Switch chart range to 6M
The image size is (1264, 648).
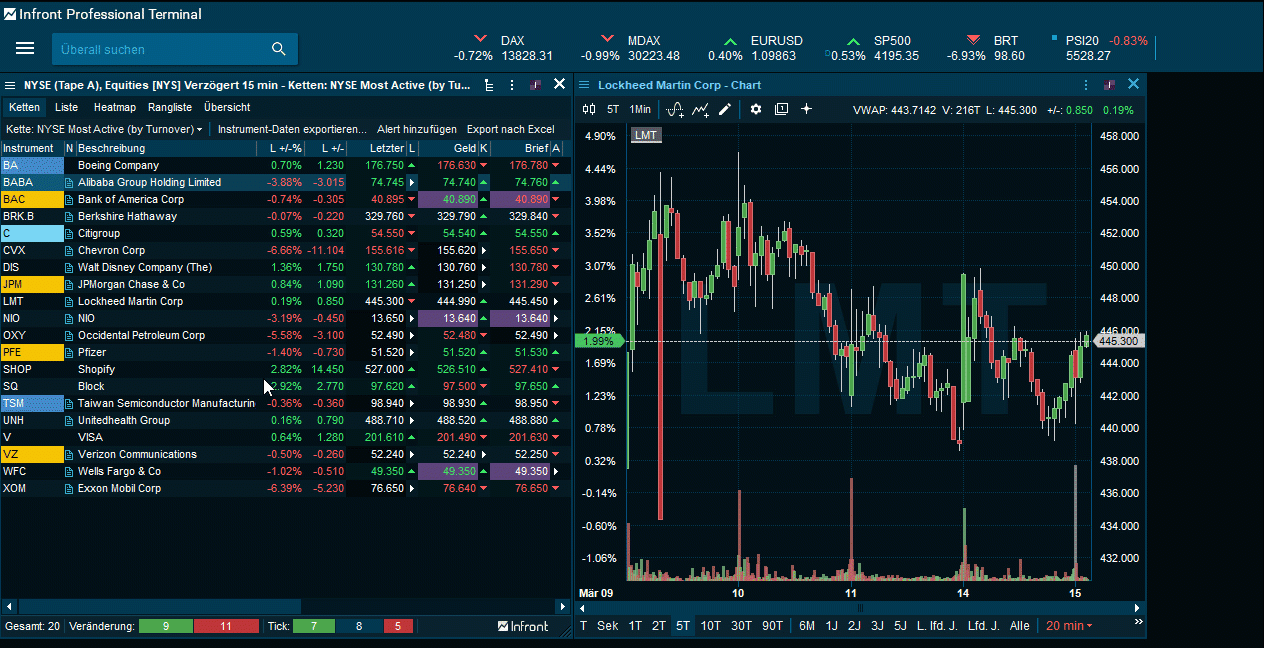click(x=806, y=626)
